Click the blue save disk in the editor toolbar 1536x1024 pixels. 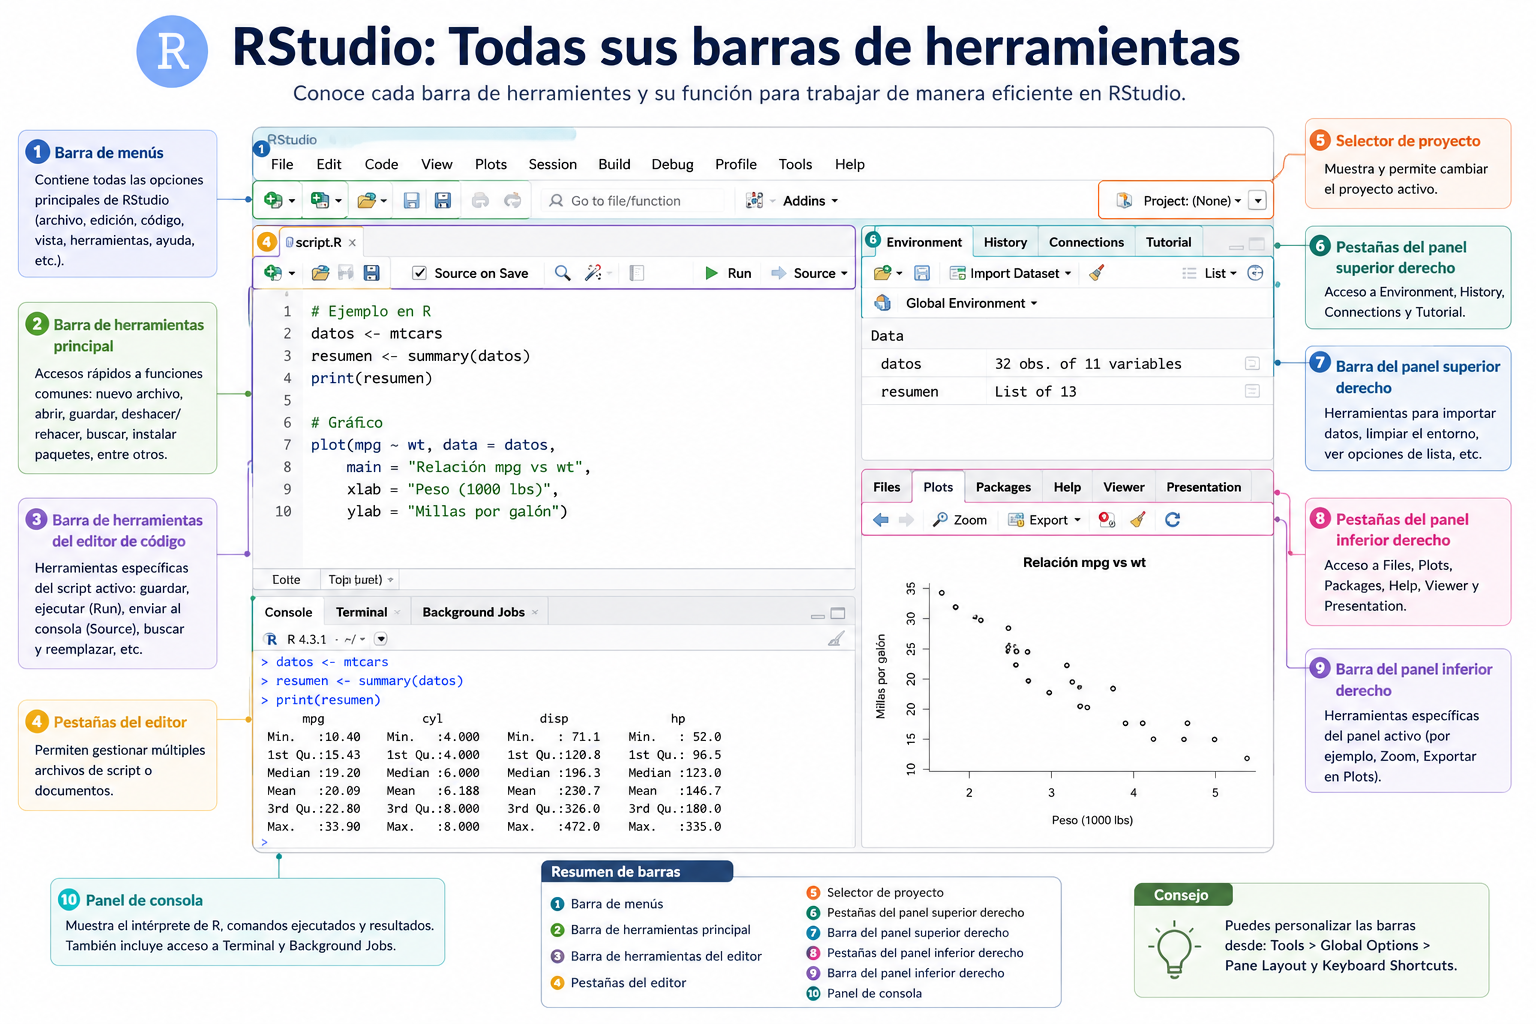click(371, 273)
